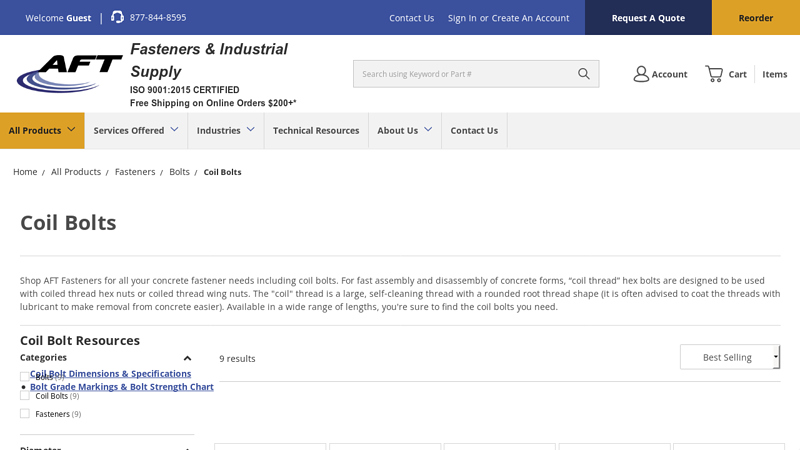This screenshot has height=450, width=800.
Task: Open the shopping cart icon
Action: pyautogui.click(x=714, y=74)
